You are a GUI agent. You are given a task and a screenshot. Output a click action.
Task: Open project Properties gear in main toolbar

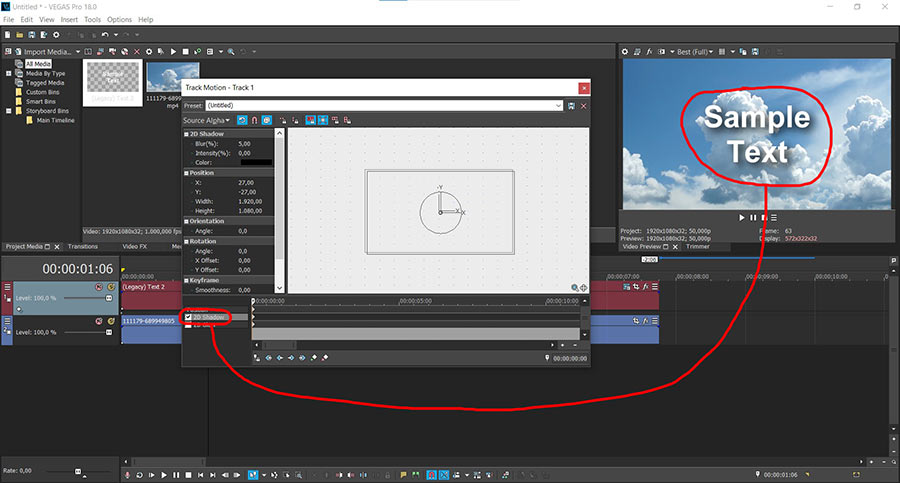click(56, 35)
